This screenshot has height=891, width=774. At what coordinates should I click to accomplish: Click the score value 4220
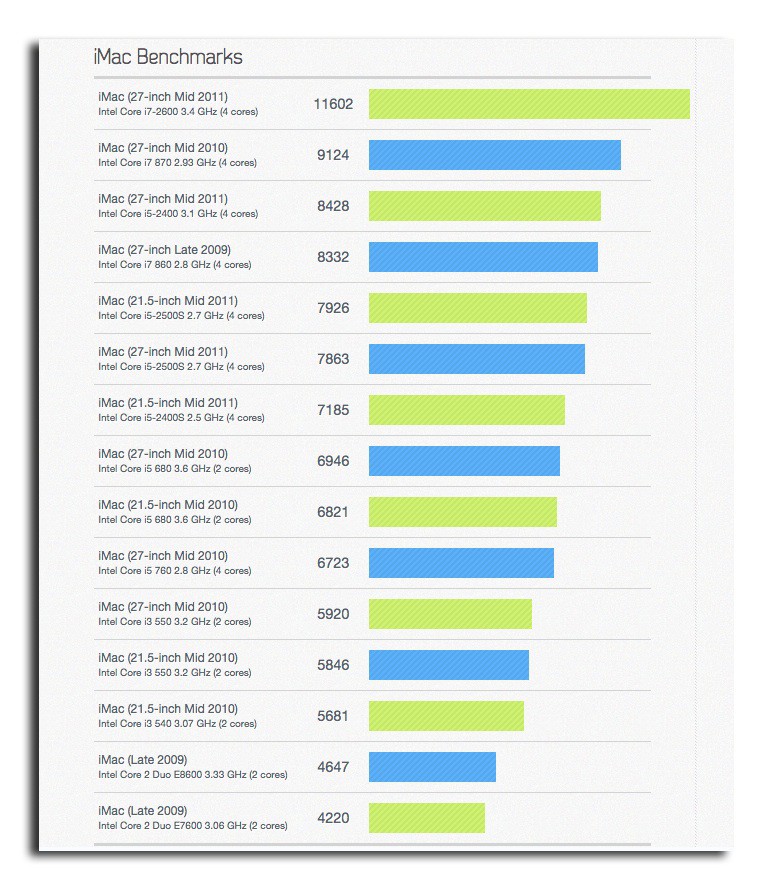coord(333,818)
